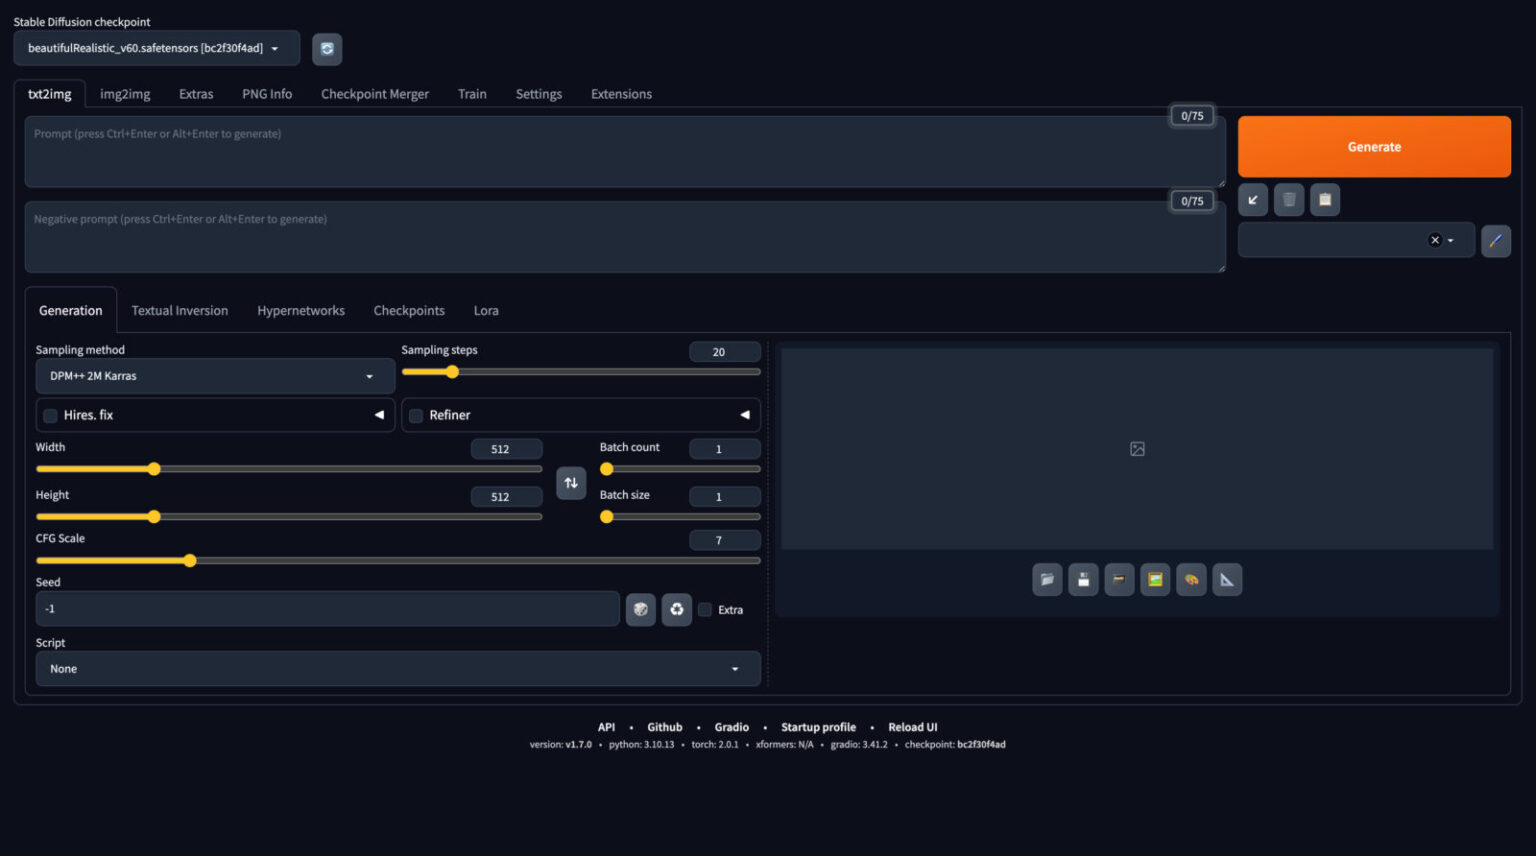This screenshot has height=856, width=1536.
Task: Open the image output folder
Action: pos(1047,579)
